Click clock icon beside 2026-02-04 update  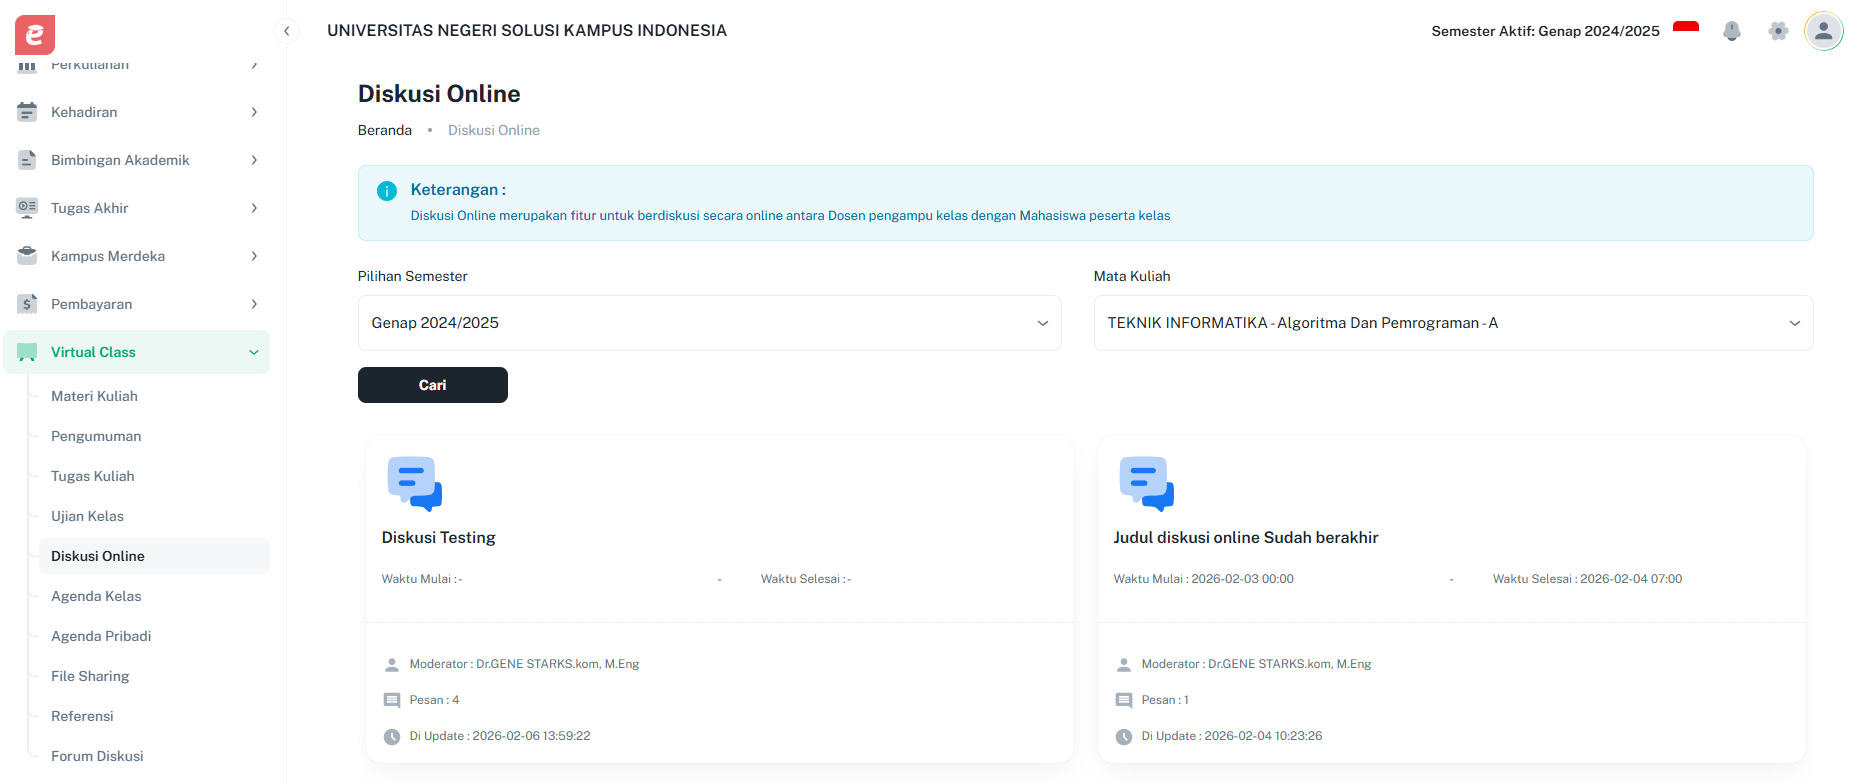[1124, 737]
